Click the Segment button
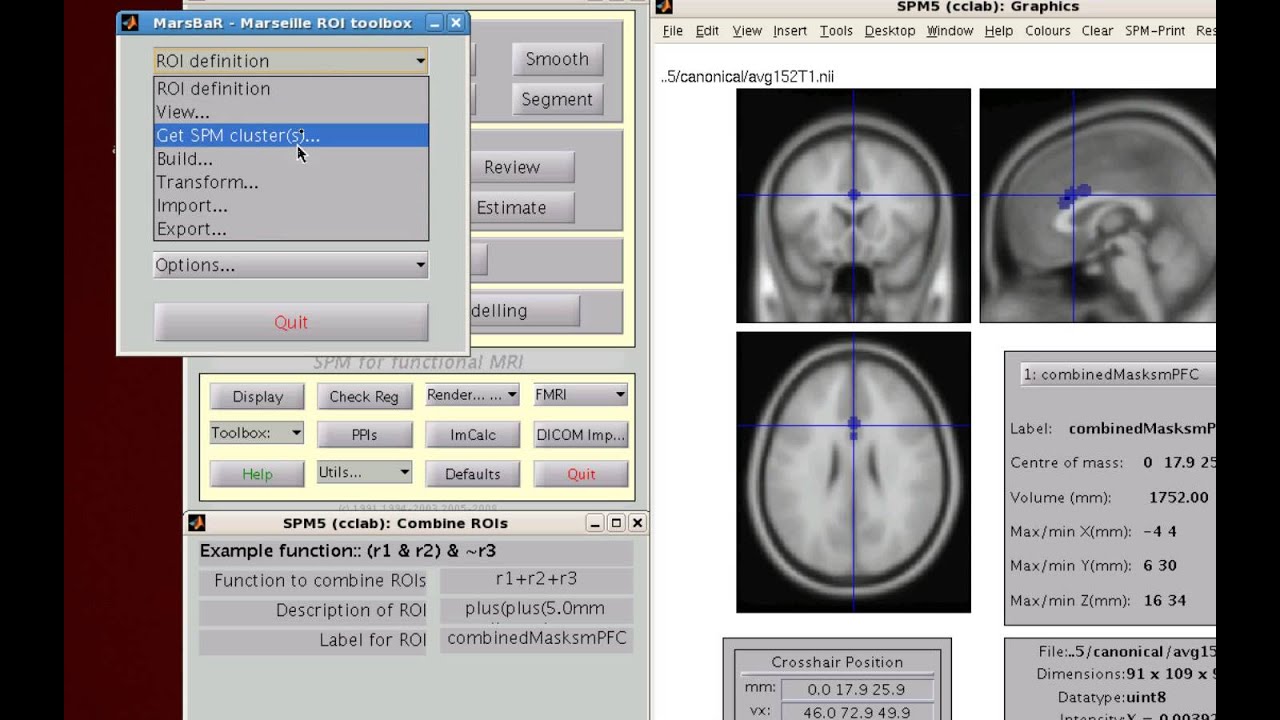The image size is (1280, 720). pyautogui.click(x=557, y=99)
